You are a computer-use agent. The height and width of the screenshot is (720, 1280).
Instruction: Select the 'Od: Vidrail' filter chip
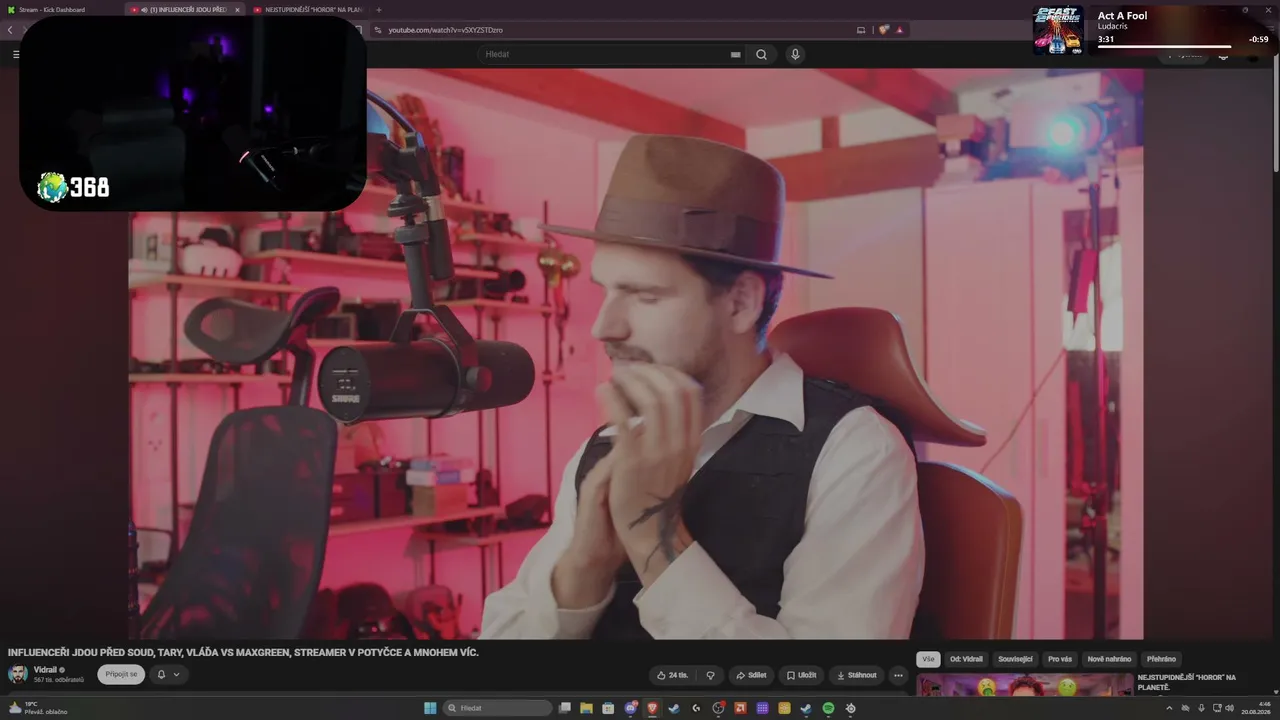[966, 659]
